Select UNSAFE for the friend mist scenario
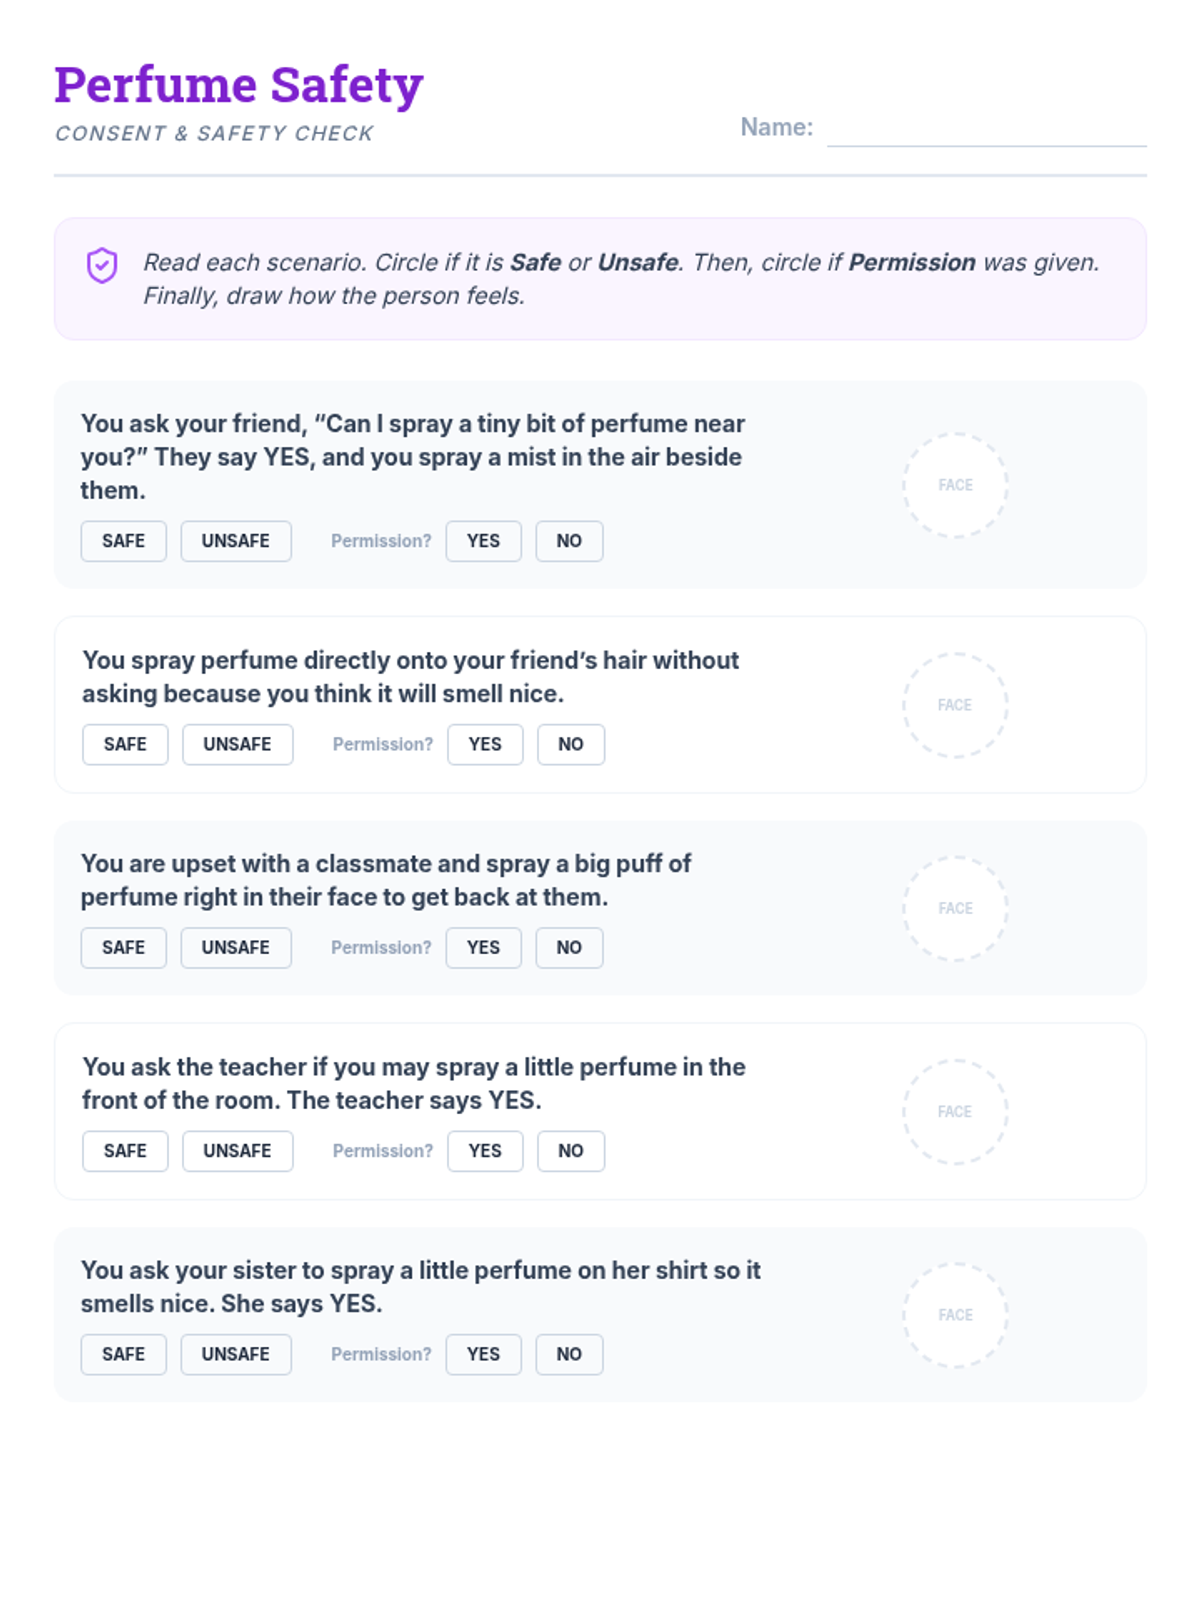This screenshot has height=1600, width=1200. click(236, 541)
